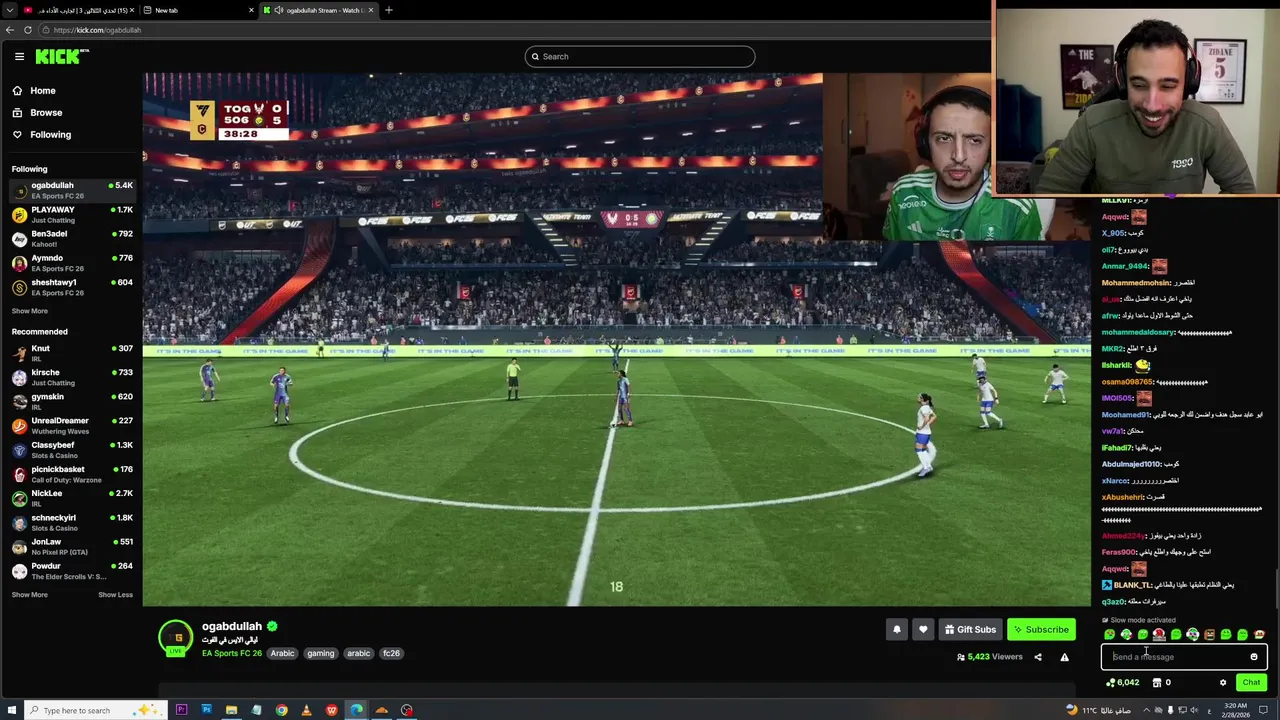Open Ben3adel channel in sidebar
Image resolution: width=1280 pixels, height=720 pixels.
72,238
